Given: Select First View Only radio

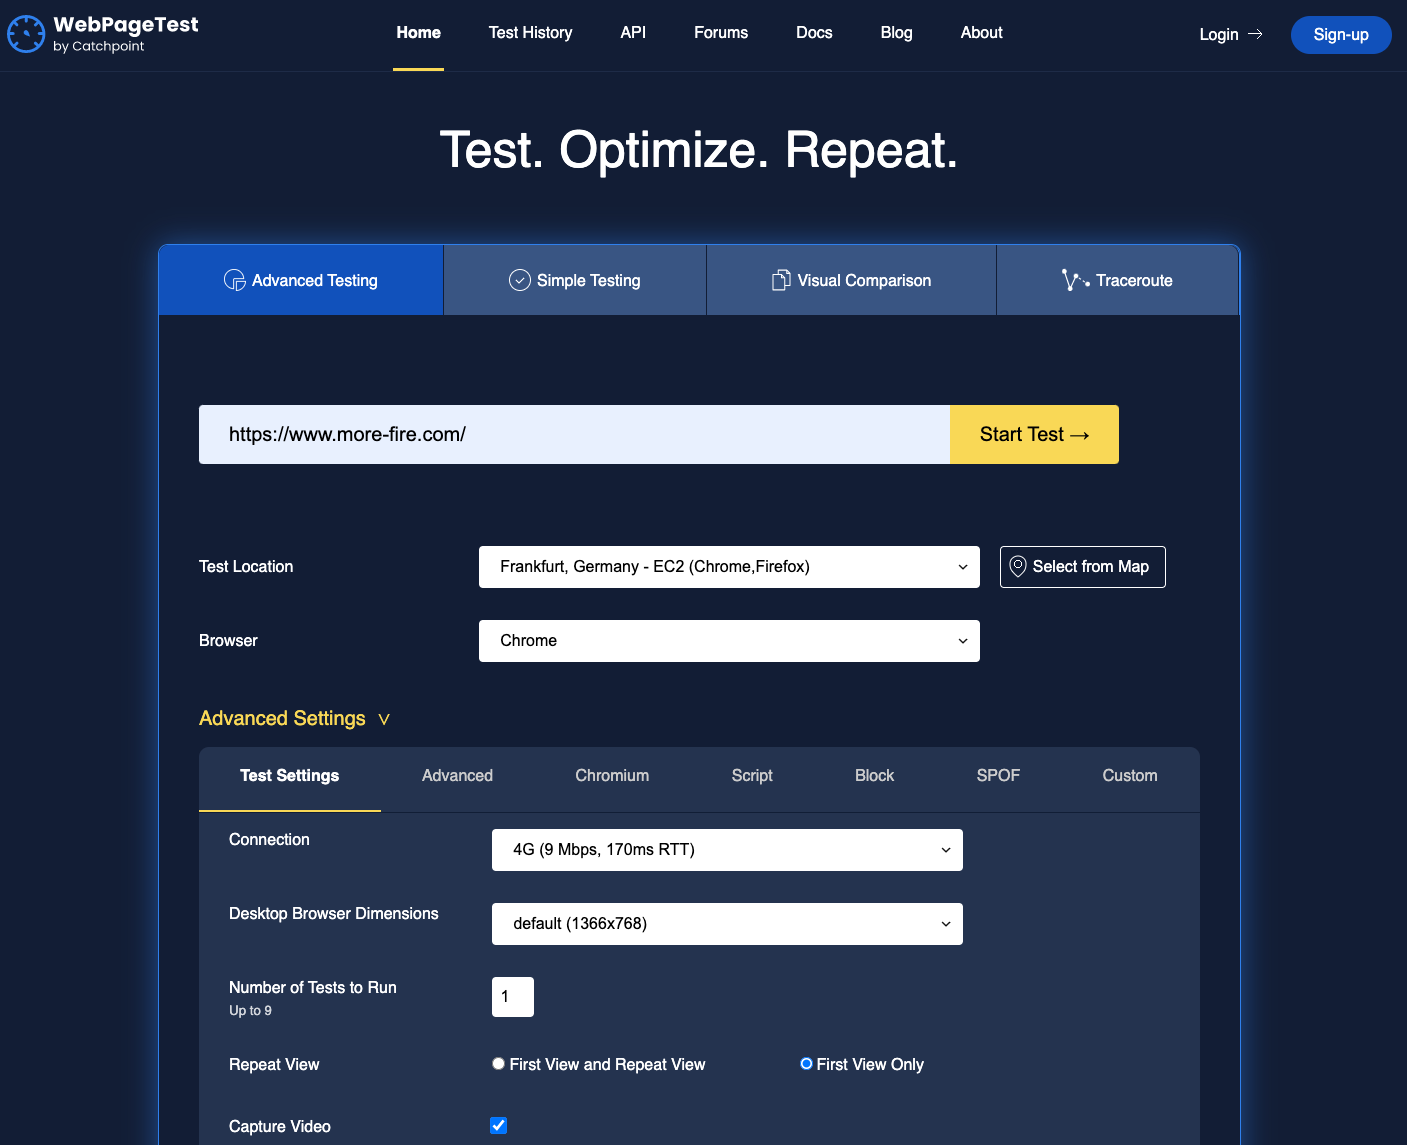Looking at the screenshot, I should click(806, 1063).
